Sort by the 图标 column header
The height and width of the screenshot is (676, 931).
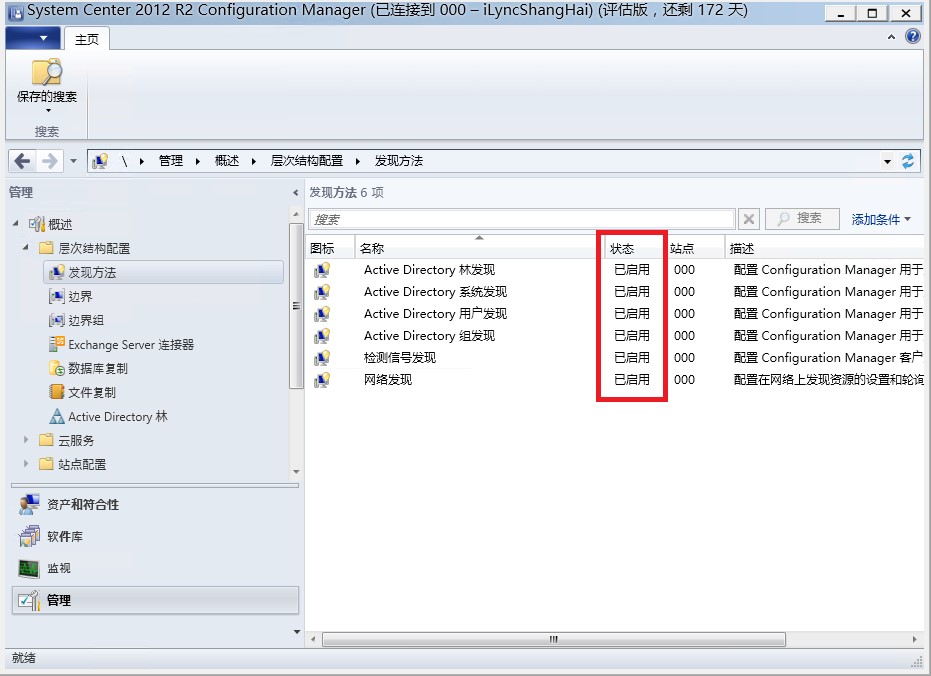click(331, 248)
